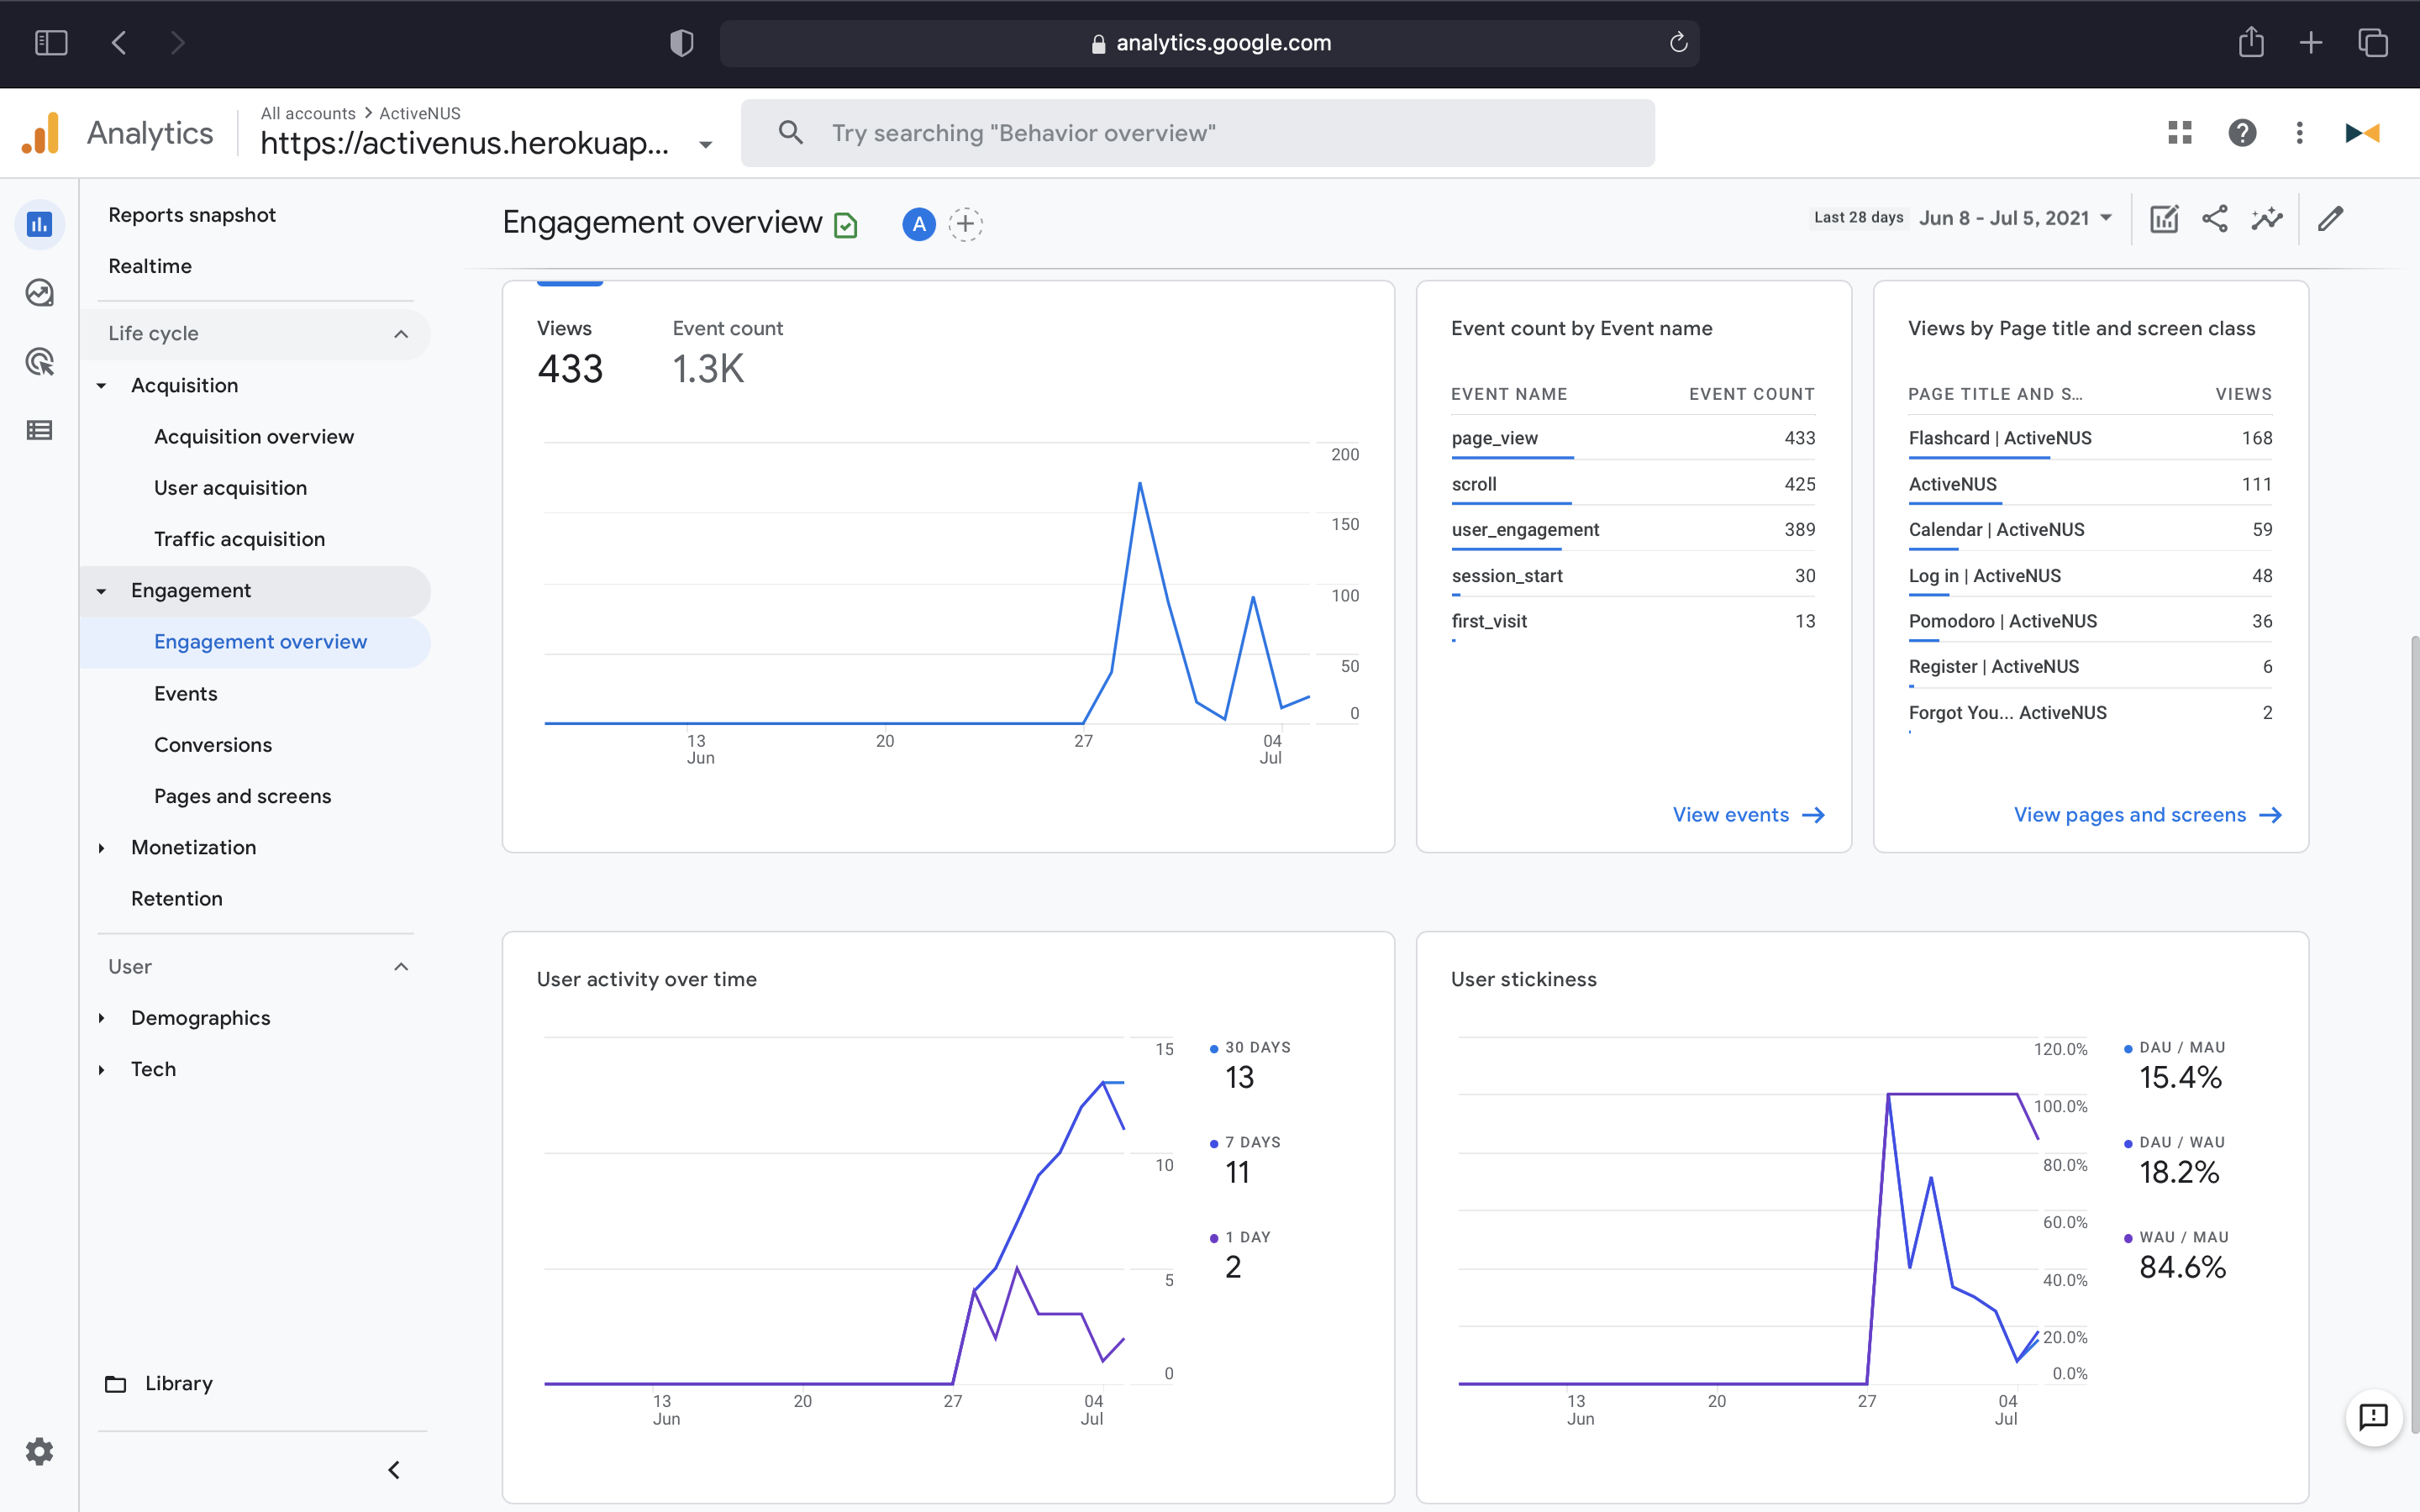This screenshot has height=1512, width=2420.
Task: Open Acquisition overview
Action: 254,437
